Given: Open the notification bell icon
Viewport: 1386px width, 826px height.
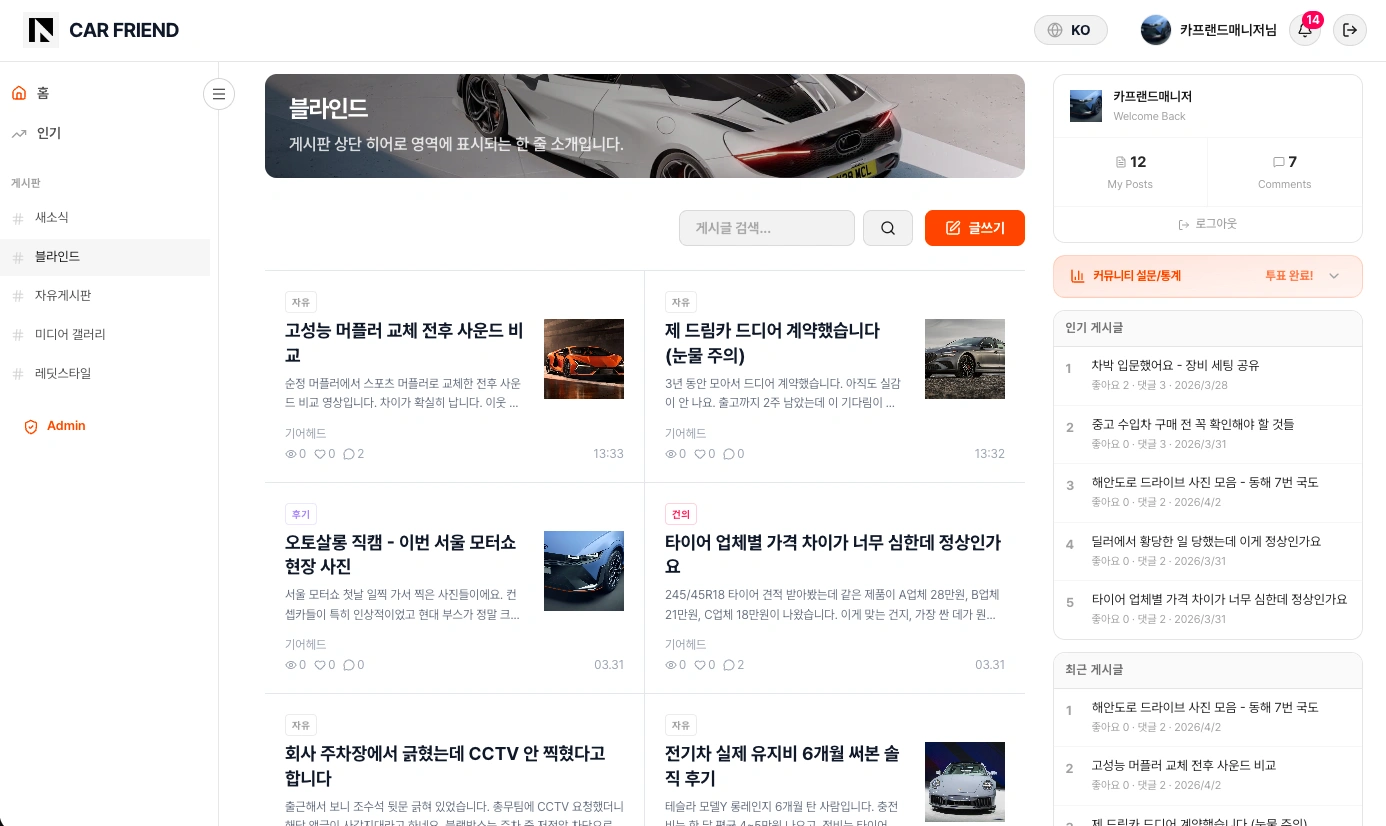Looking at the screenshot, I should pos(1305,30).
